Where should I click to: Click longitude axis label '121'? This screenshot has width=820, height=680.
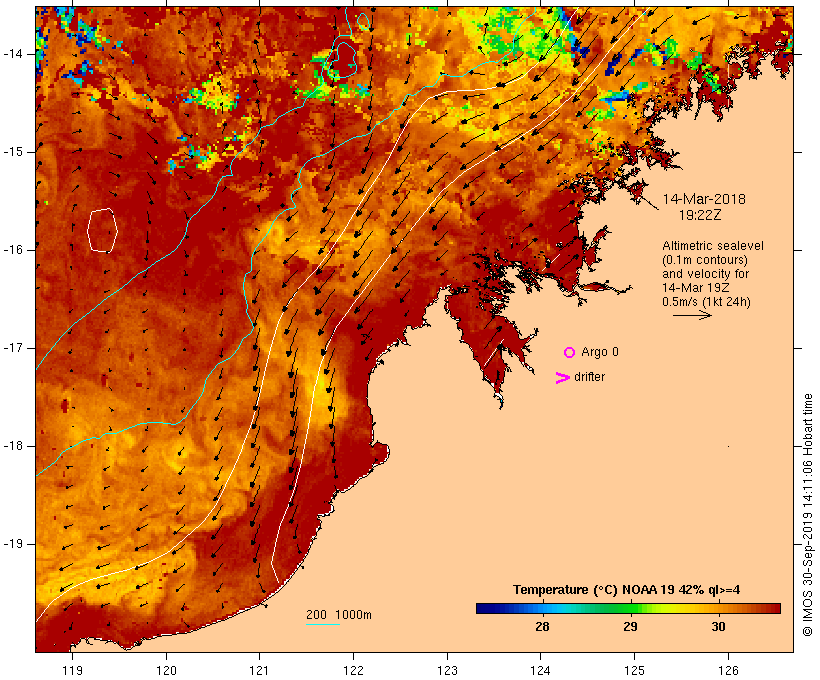[259, 670]
